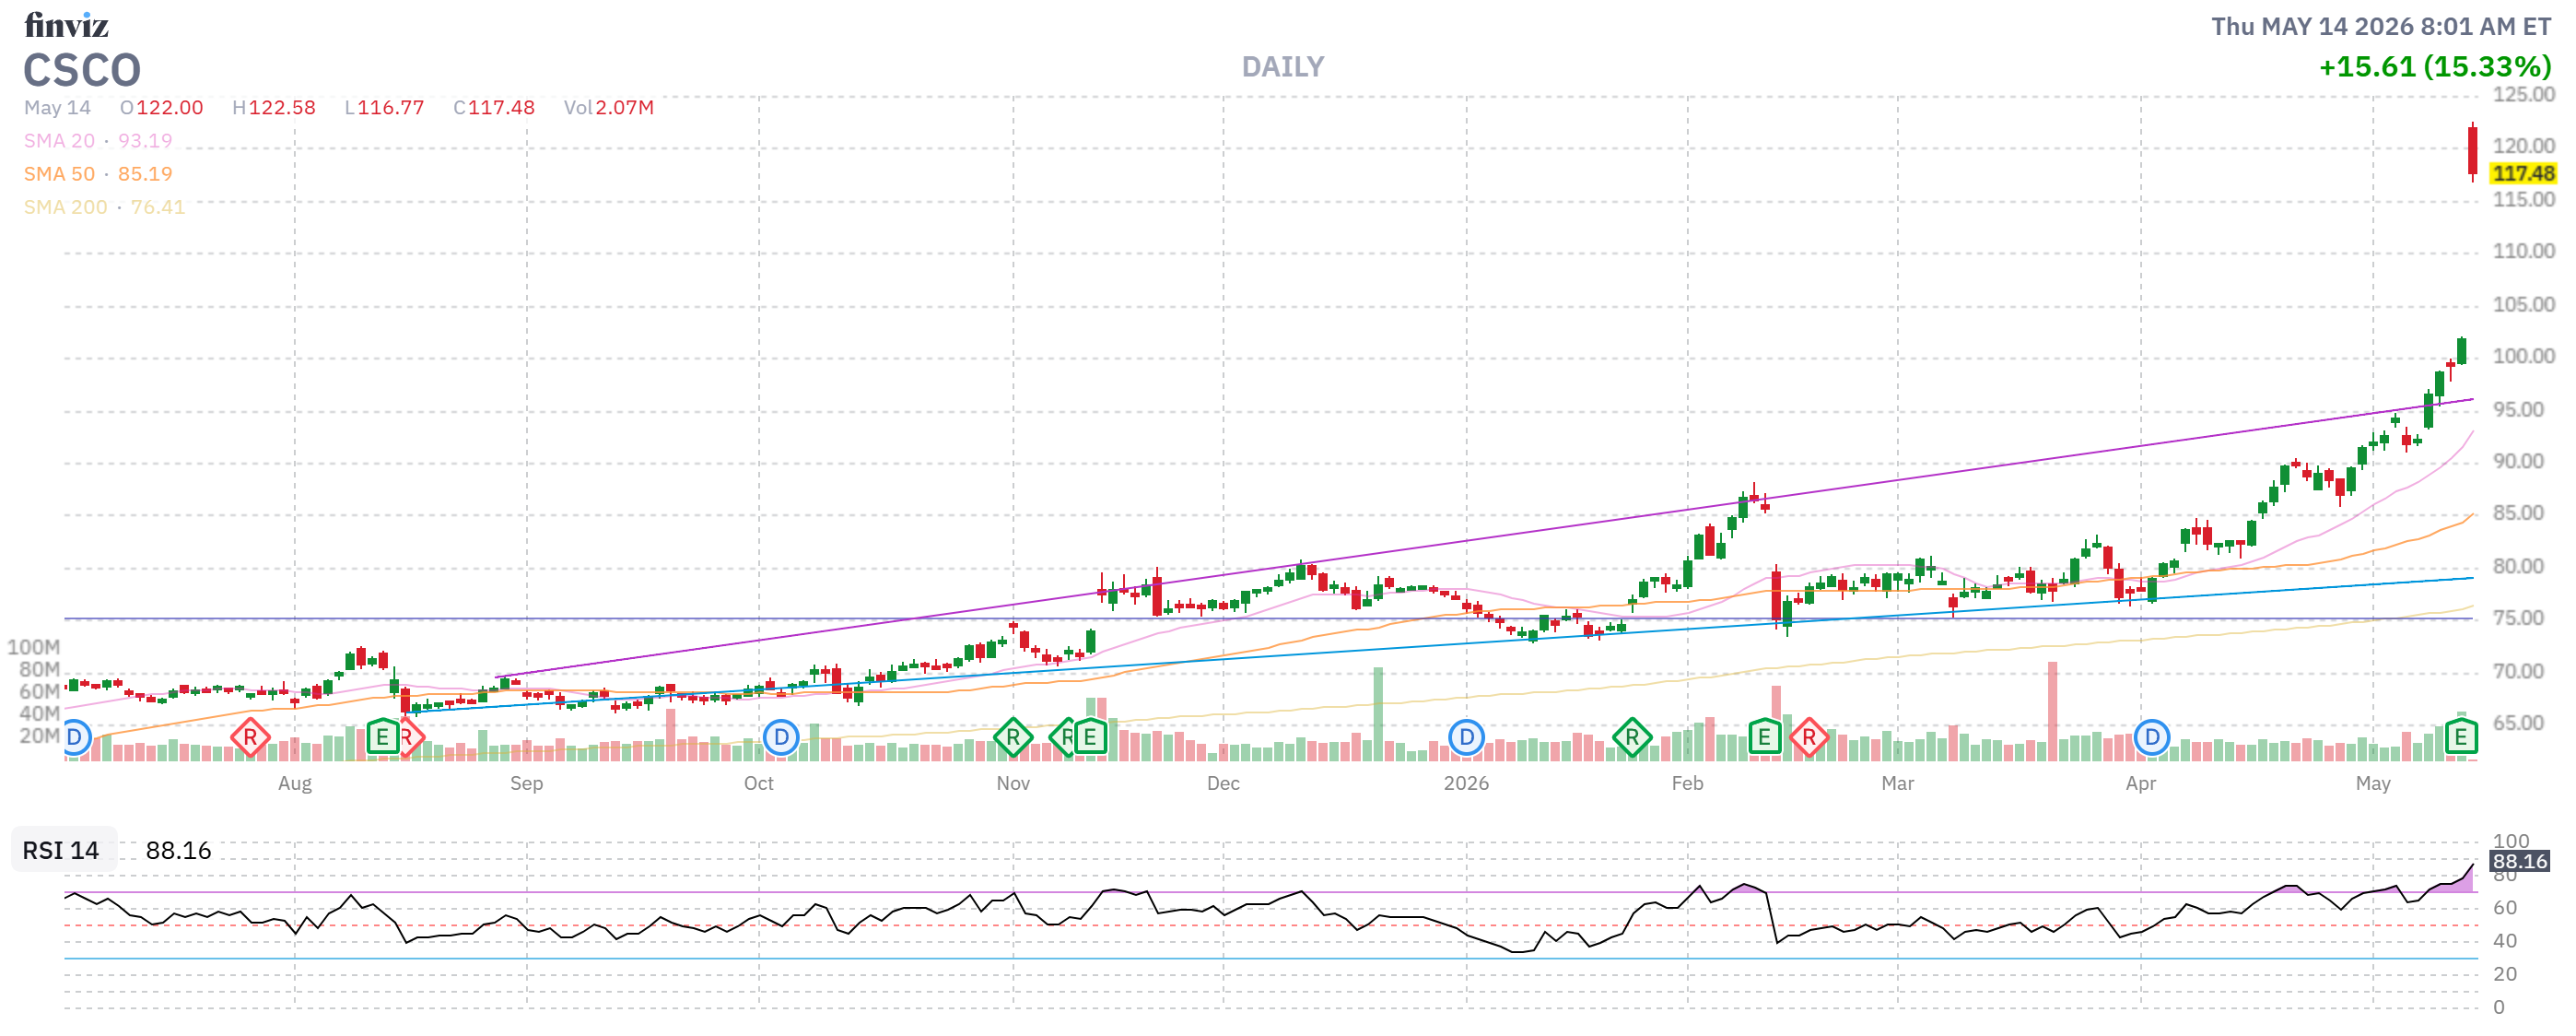Select the blue D dividend marker at 2026 start
This screenshot has height=1036, width=2576.
(1466, 738)
